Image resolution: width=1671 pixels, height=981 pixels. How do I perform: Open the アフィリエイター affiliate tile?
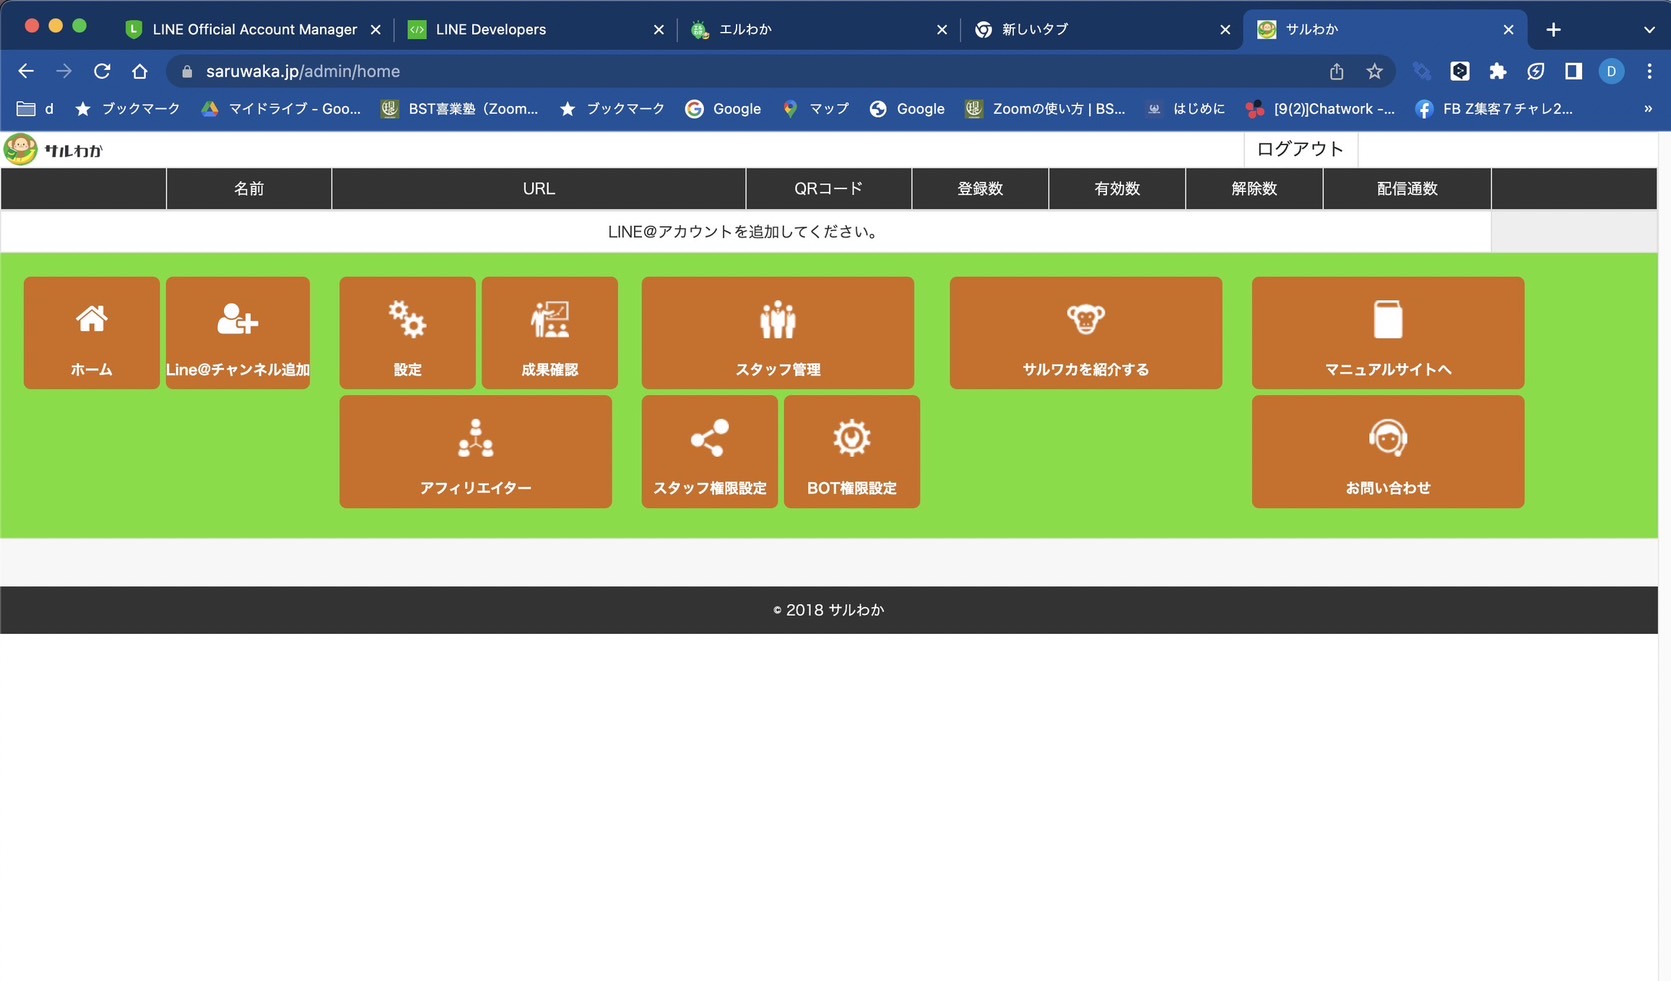(476, 452)
